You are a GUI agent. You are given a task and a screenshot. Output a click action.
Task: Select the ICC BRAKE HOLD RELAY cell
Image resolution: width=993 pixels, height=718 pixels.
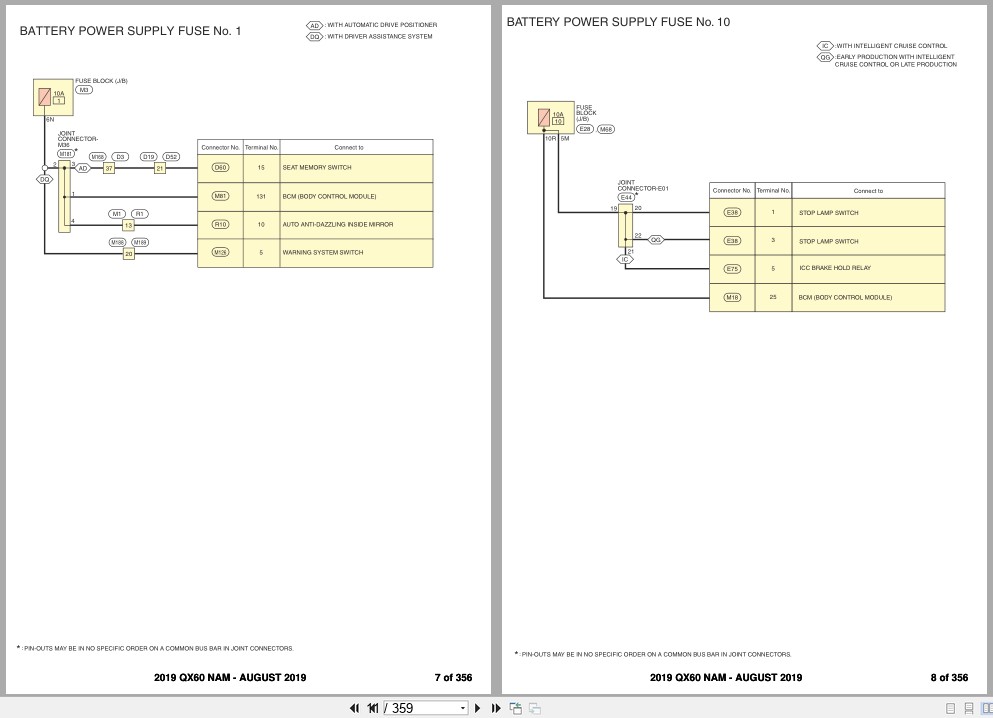pos(868,268)
